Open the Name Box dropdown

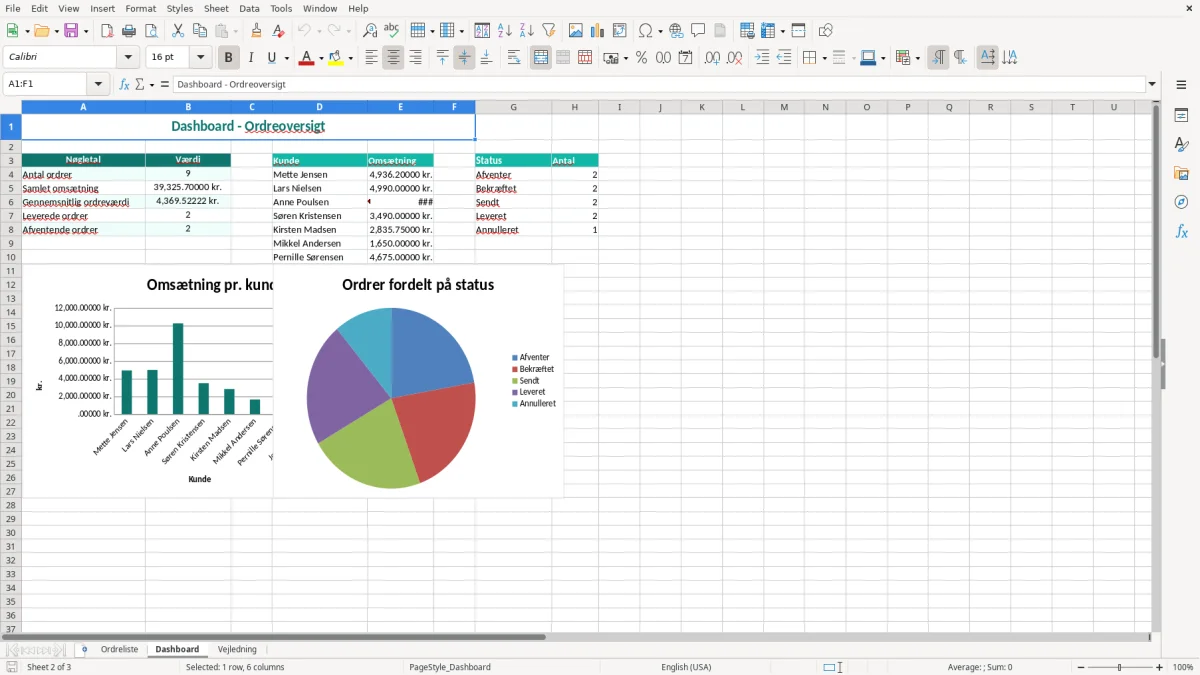[98, 84]
